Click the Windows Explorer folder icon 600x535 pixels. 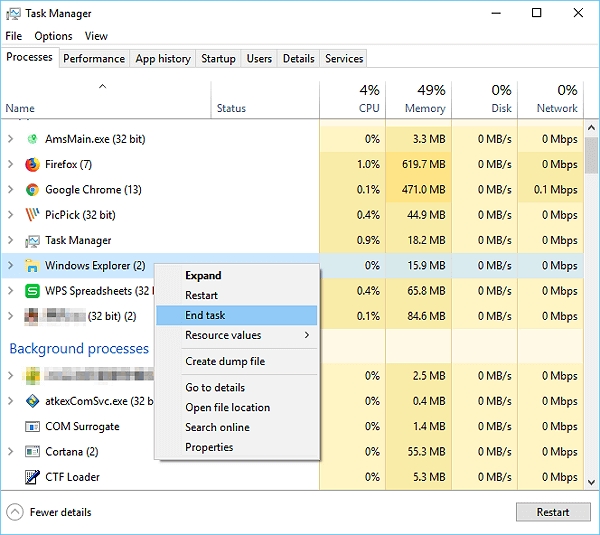coord(32,266)
